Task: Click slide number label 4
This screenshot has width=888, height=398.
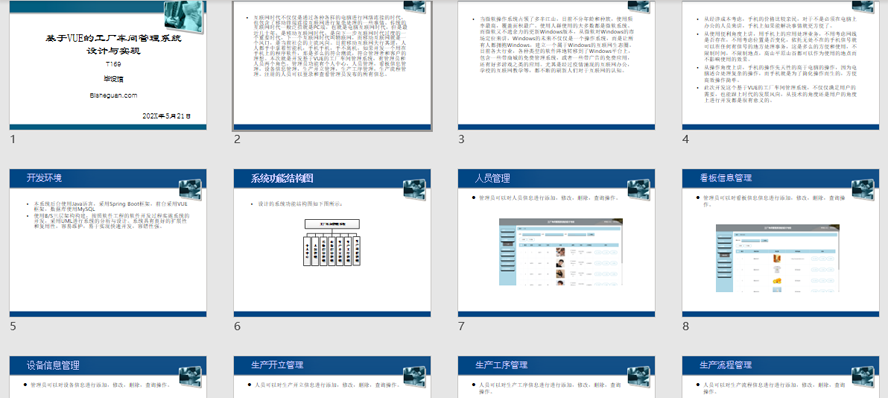Action: (x=685, y=139)
